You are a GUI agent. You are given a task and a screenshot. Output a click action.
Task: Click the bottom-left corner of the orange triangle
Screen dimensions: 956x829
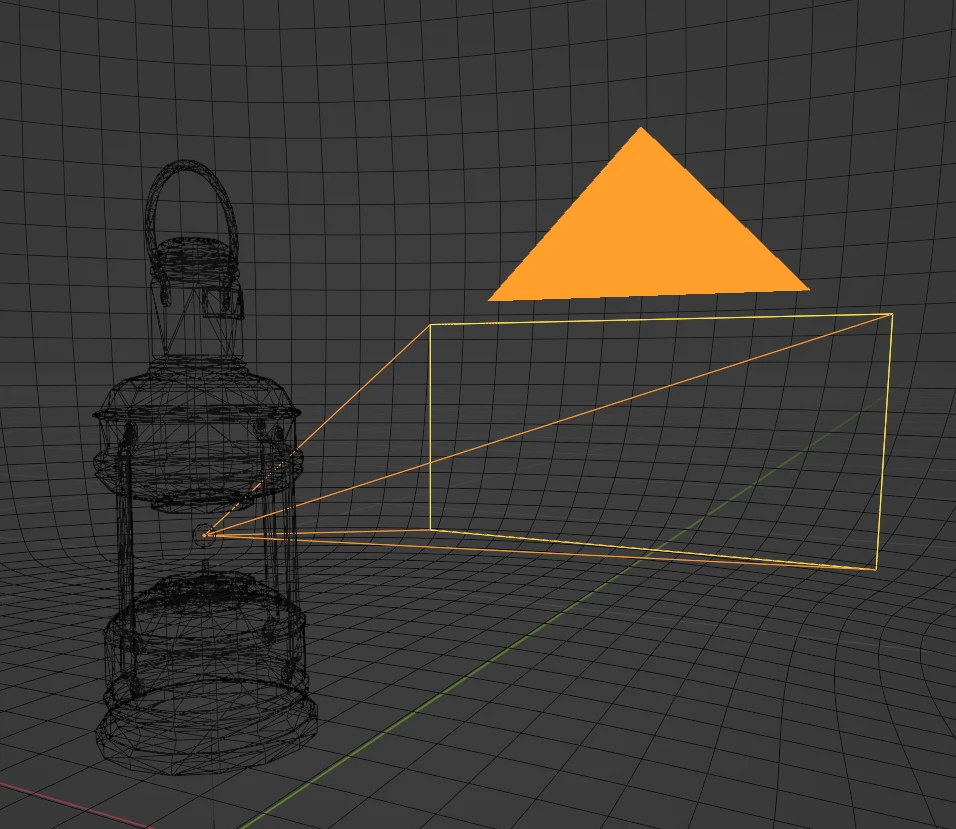pyautogui.click(x=492, y=298)
